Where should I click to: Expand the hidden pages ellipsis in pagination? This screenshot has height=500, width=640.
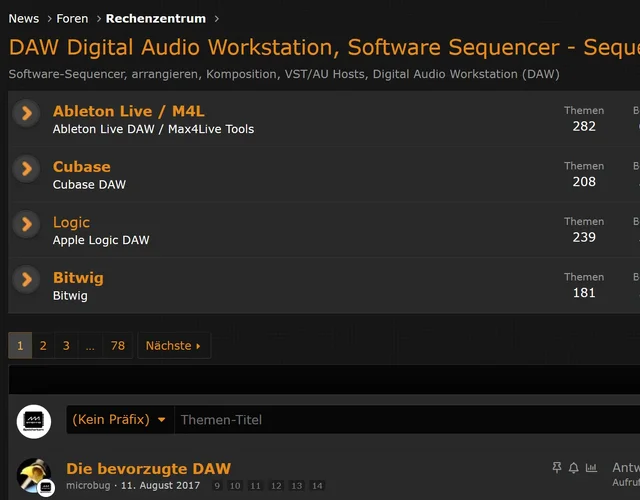pyautogui.click(x=90, y=346)
